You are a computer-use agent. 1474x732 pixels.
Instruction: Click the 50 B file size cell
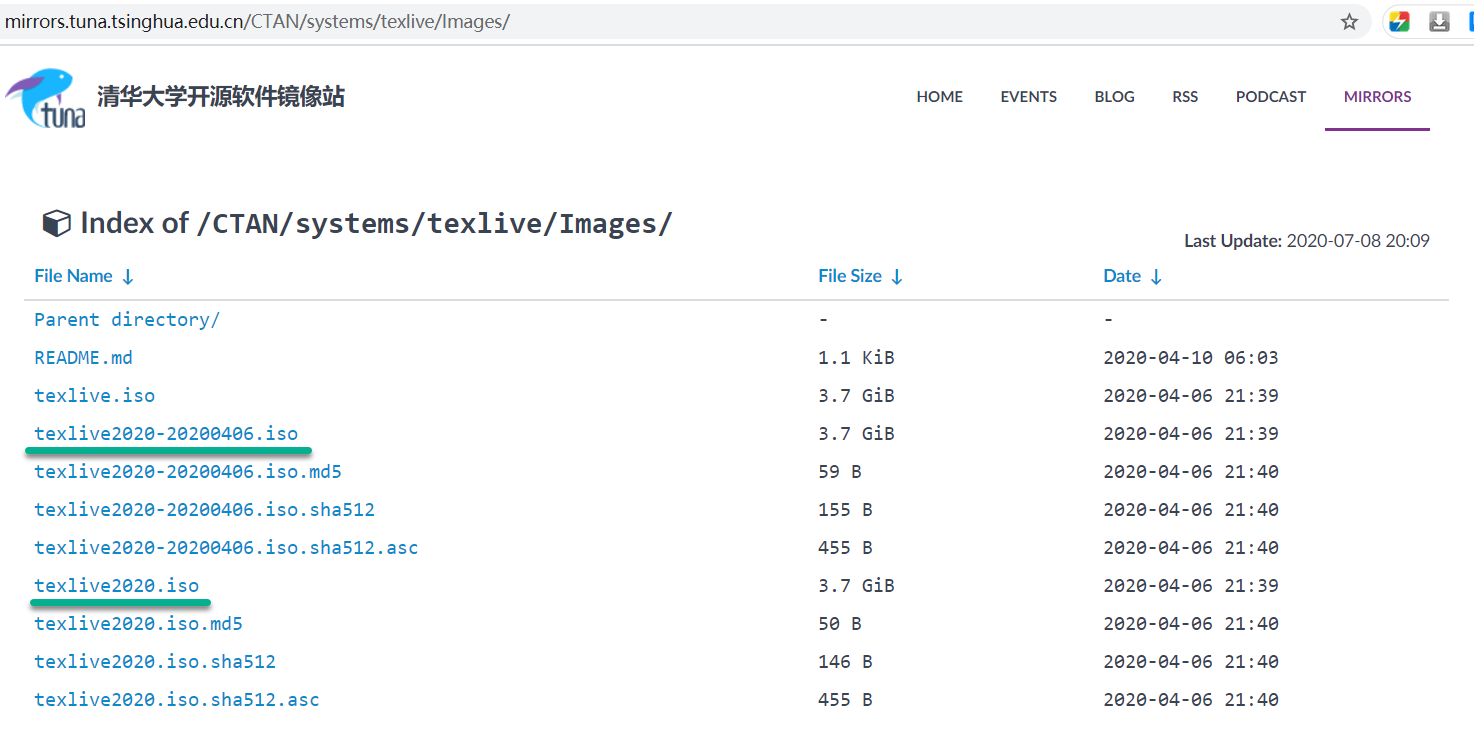(x=840, y=624)
